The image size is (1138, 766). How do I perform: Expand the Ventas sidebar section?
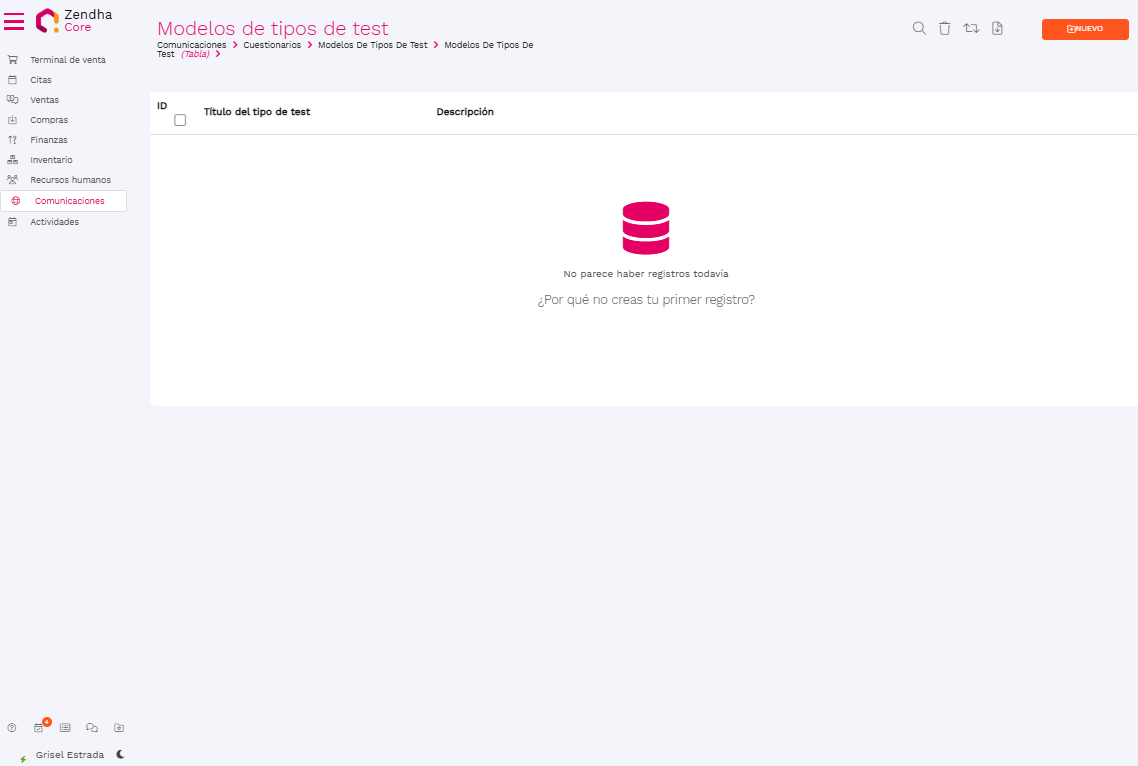[44, 100]
